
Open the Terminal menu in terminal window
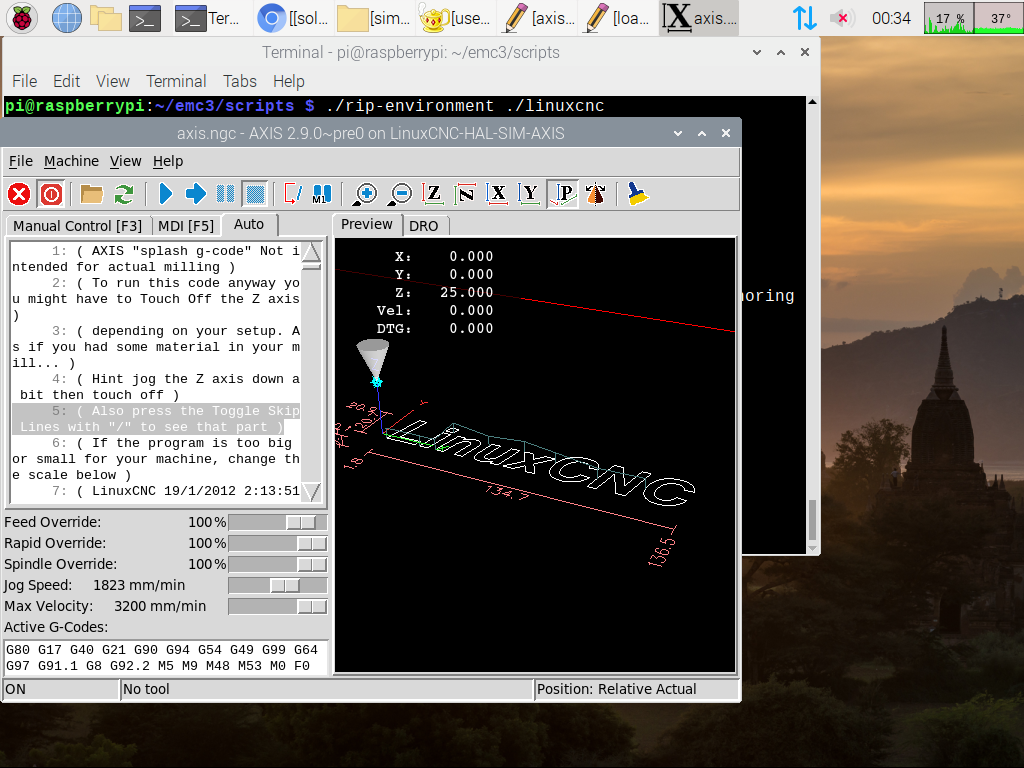click(x=176, y=81)
